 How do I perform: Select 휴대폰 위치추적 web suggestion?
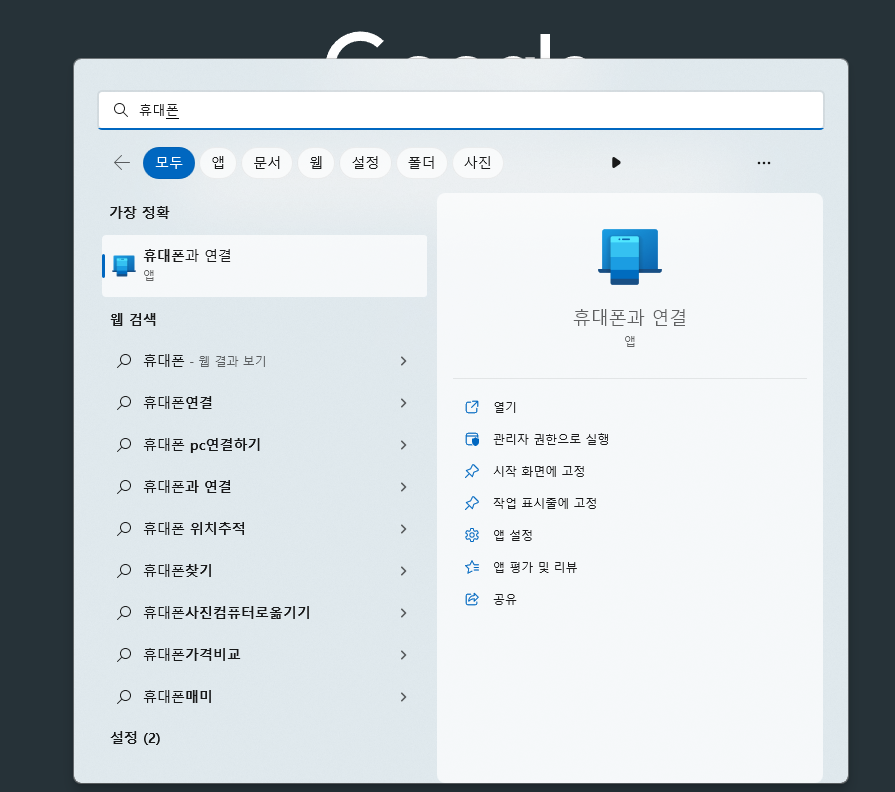(264, 528)
